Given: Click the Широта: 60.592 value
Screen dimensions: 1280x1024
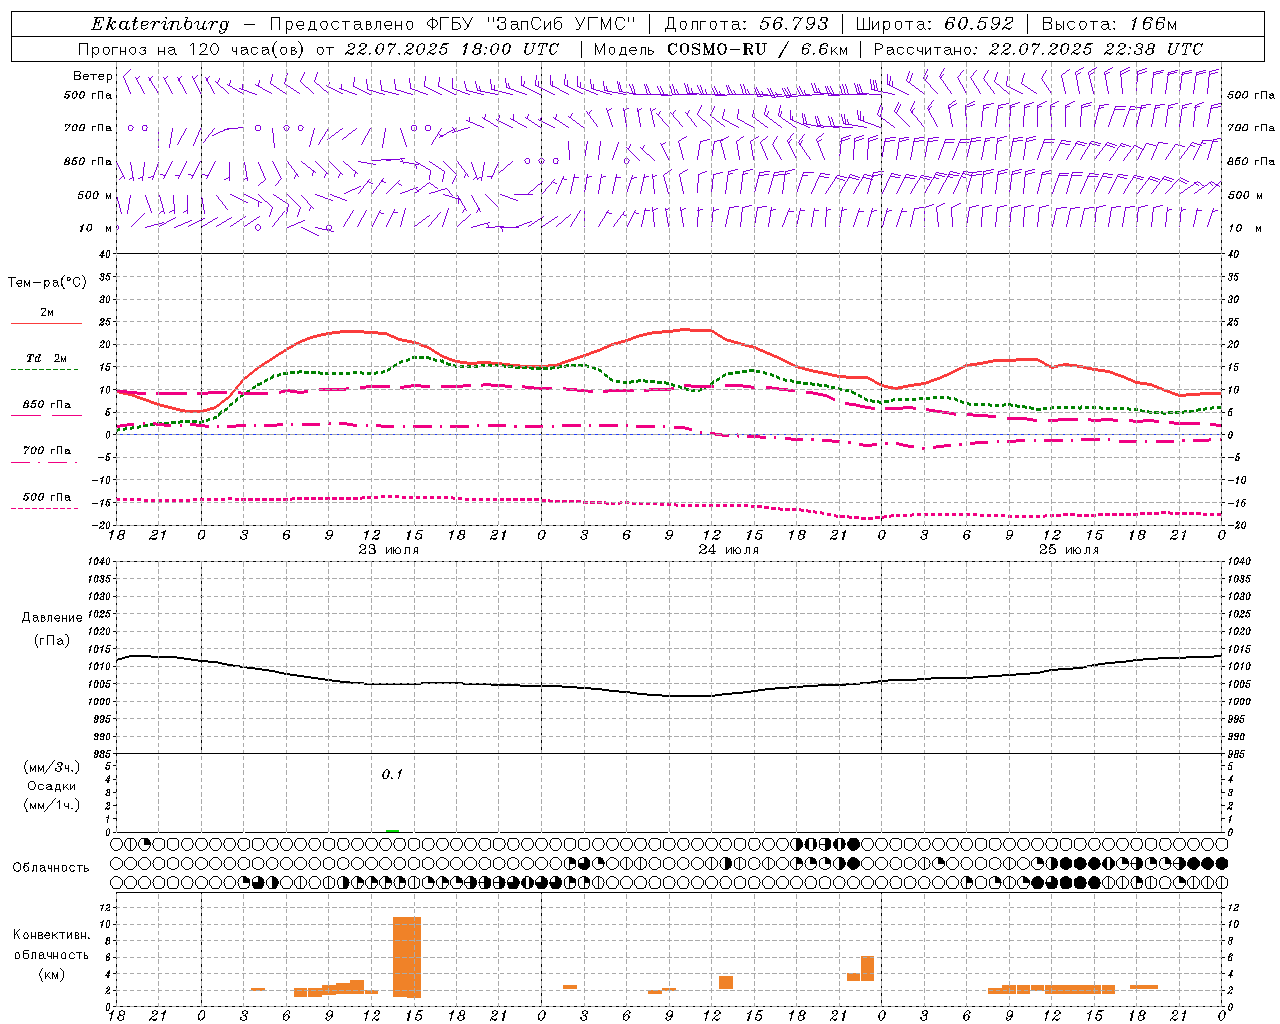Looking at the screenshot, I should click(x=935, y=24).
